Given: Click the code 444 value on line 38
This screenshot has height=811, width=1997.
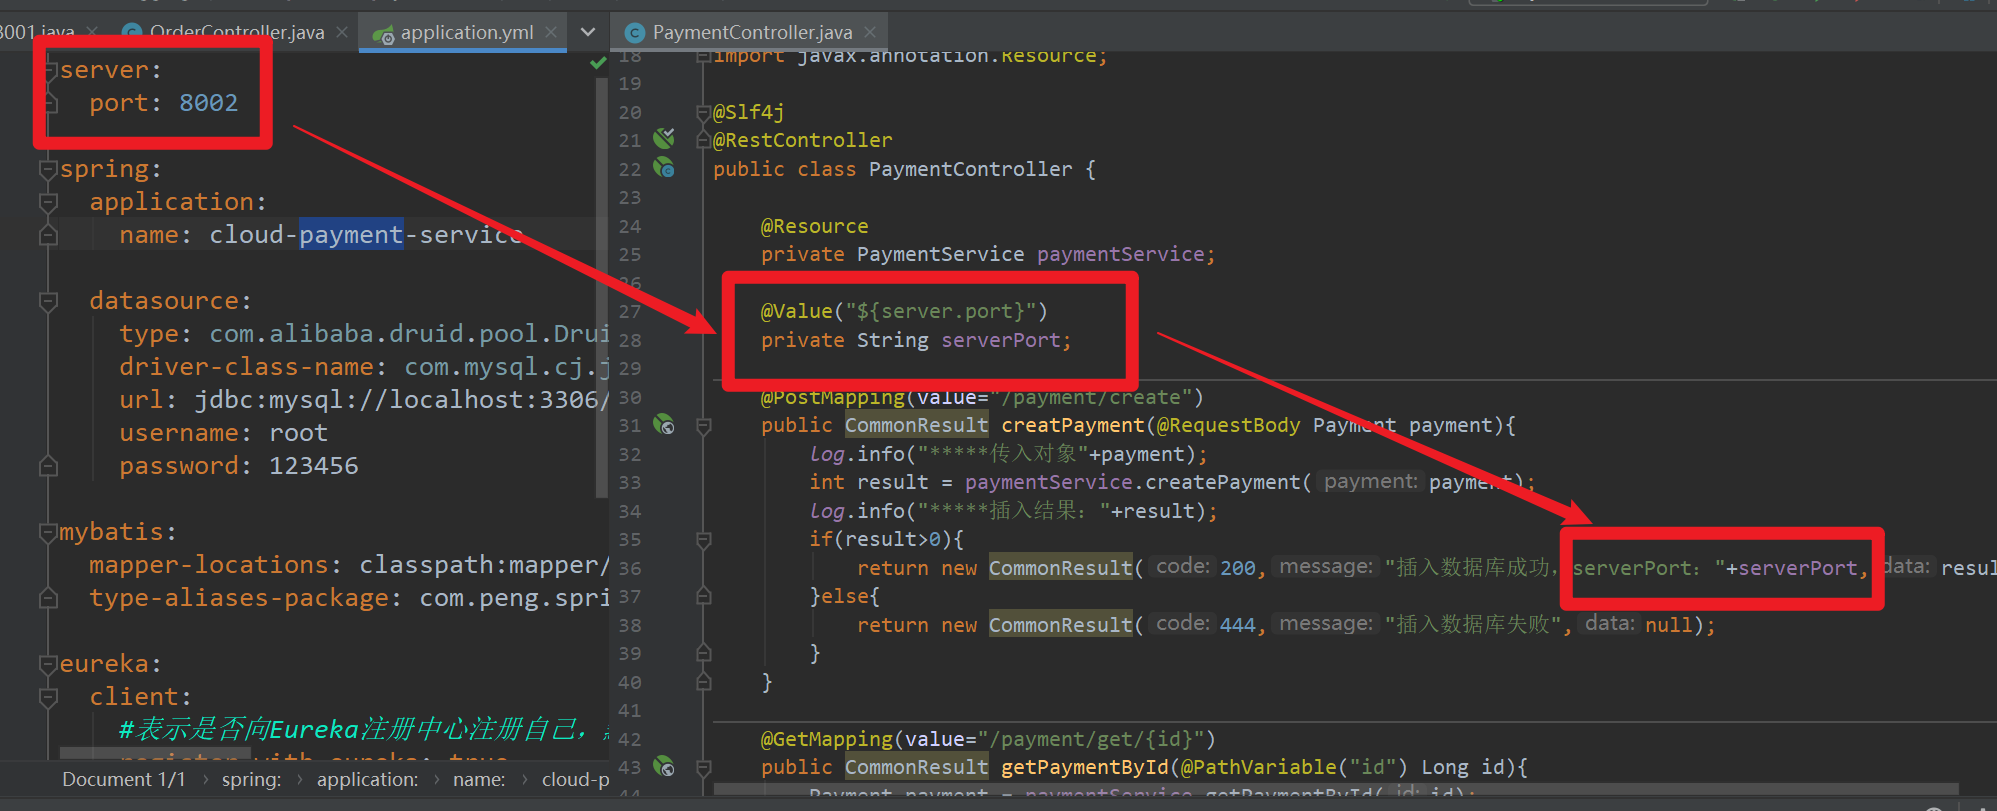Looking at the screenshot, I should [1237, 625].
